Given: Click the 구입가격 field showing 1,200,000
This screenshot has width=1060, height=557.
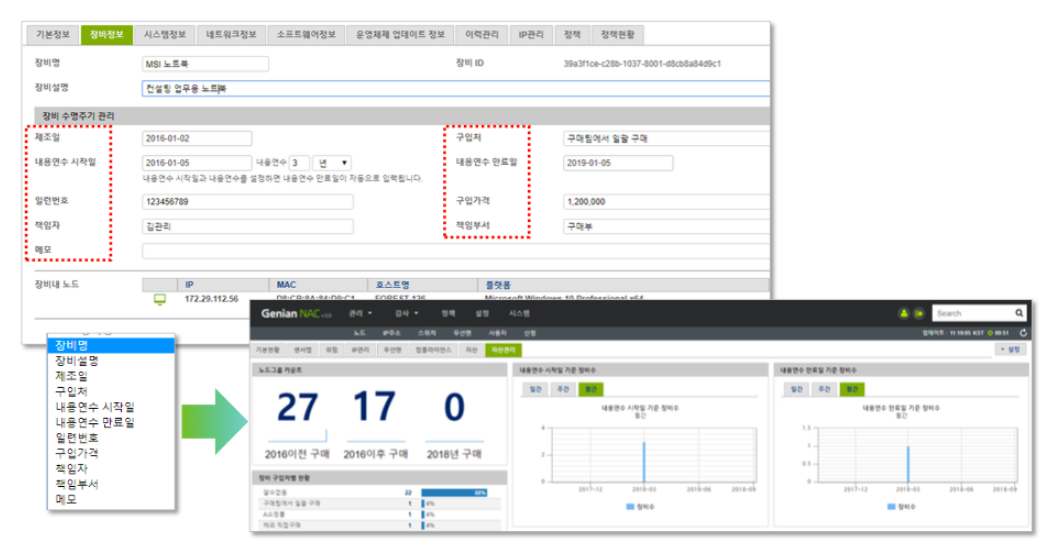Looking at the screenshot, I should (x=667, y=201).
